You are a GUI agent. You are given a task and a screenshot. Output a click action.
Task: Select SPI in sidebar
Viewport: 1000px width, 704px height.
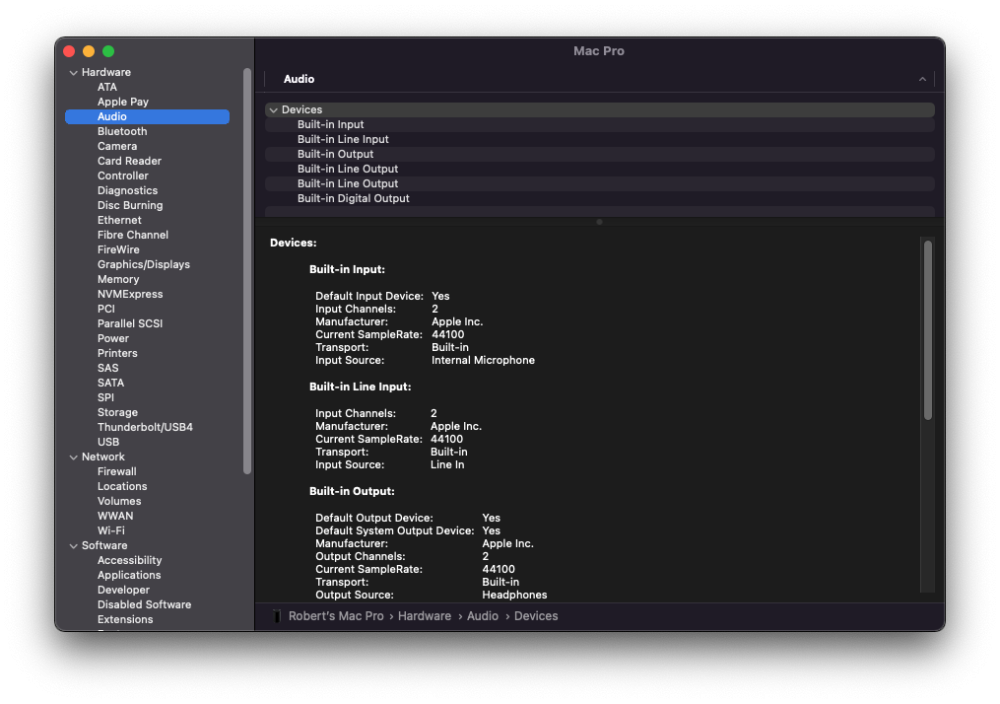click(x=105, y=397)
